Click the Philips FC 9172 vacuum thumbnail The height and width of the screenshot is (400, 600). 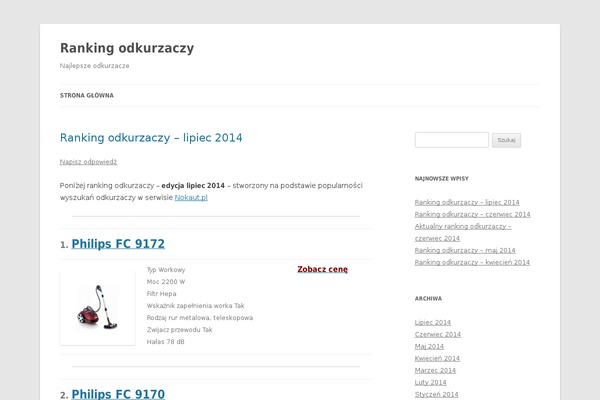pos(97,307)
